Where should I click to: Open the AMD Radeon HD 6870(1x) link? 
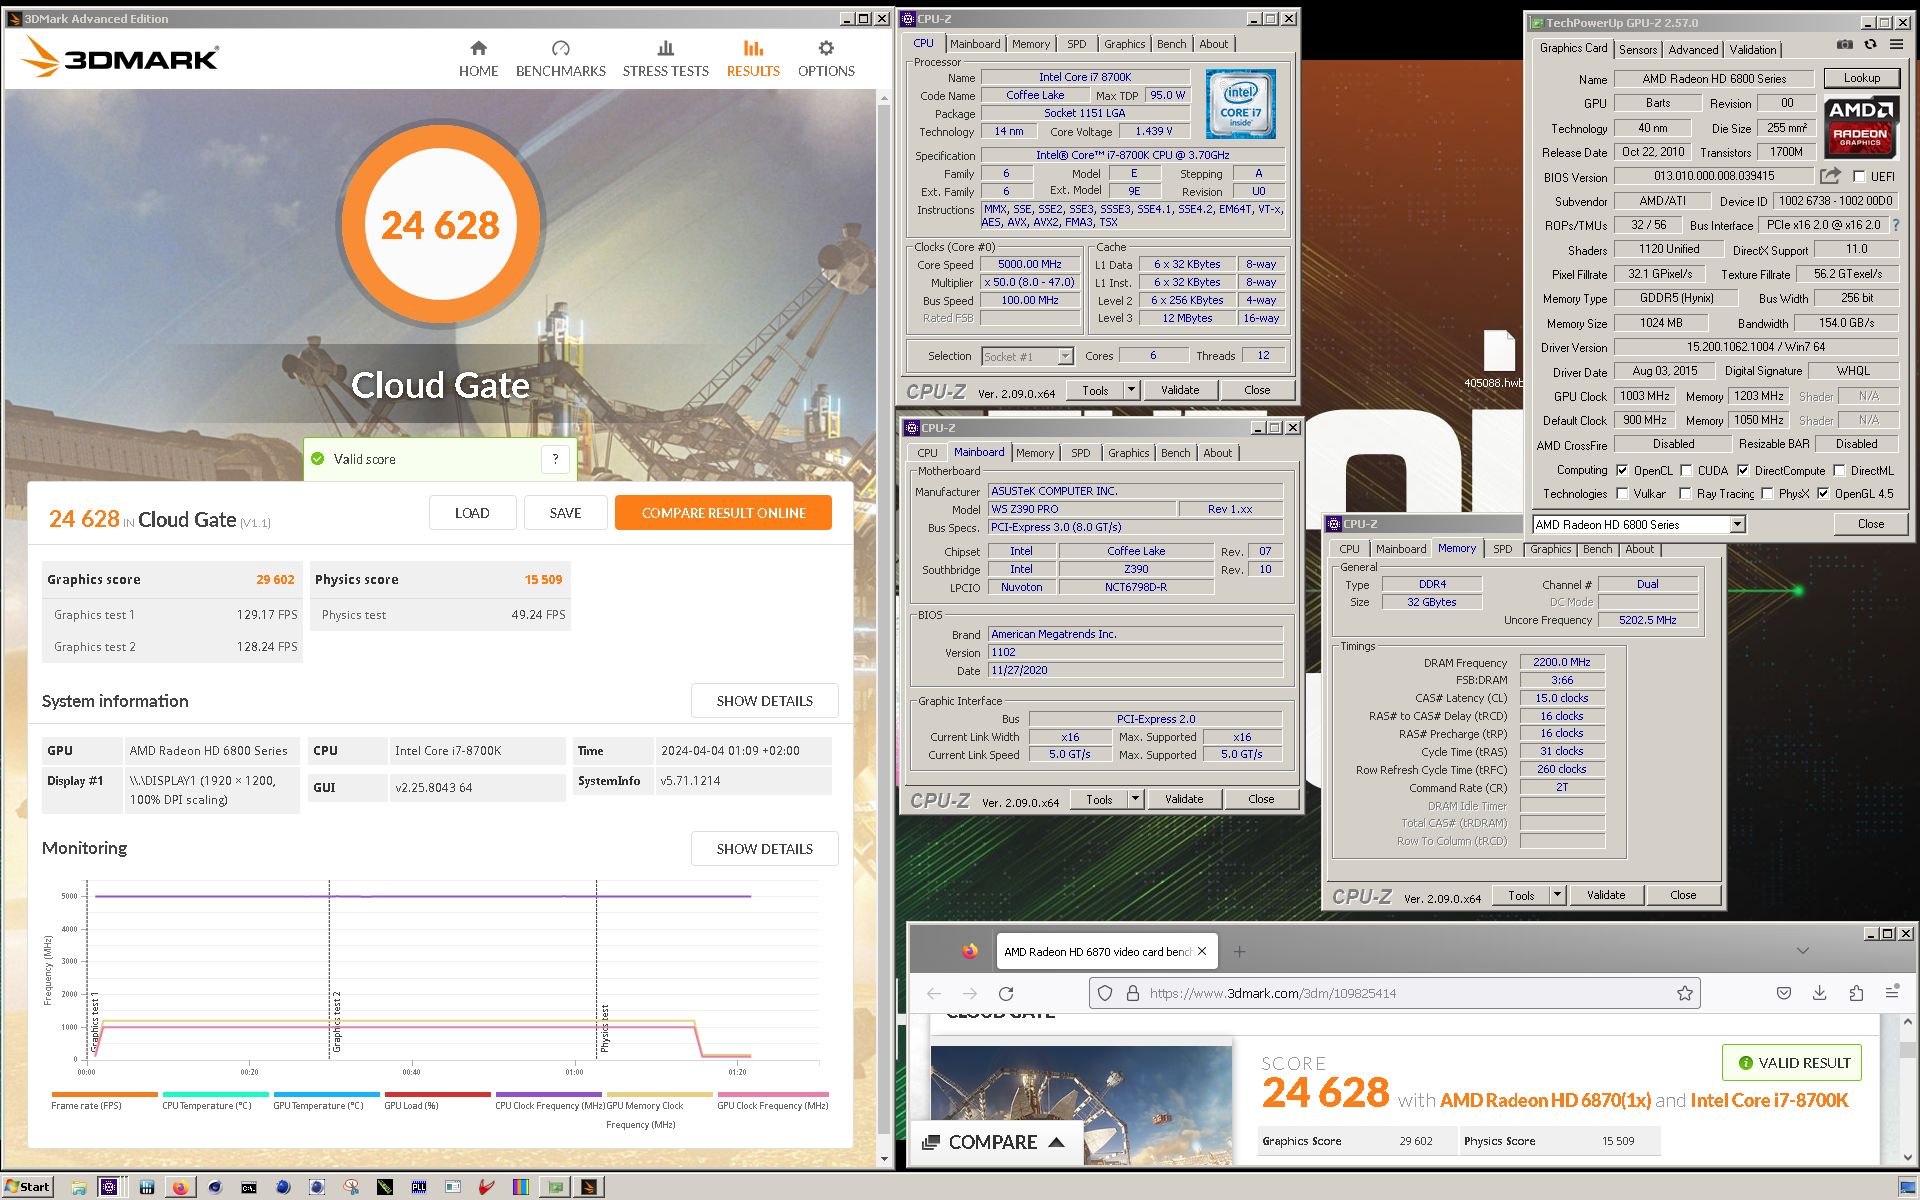(x=1545, y=1100)
